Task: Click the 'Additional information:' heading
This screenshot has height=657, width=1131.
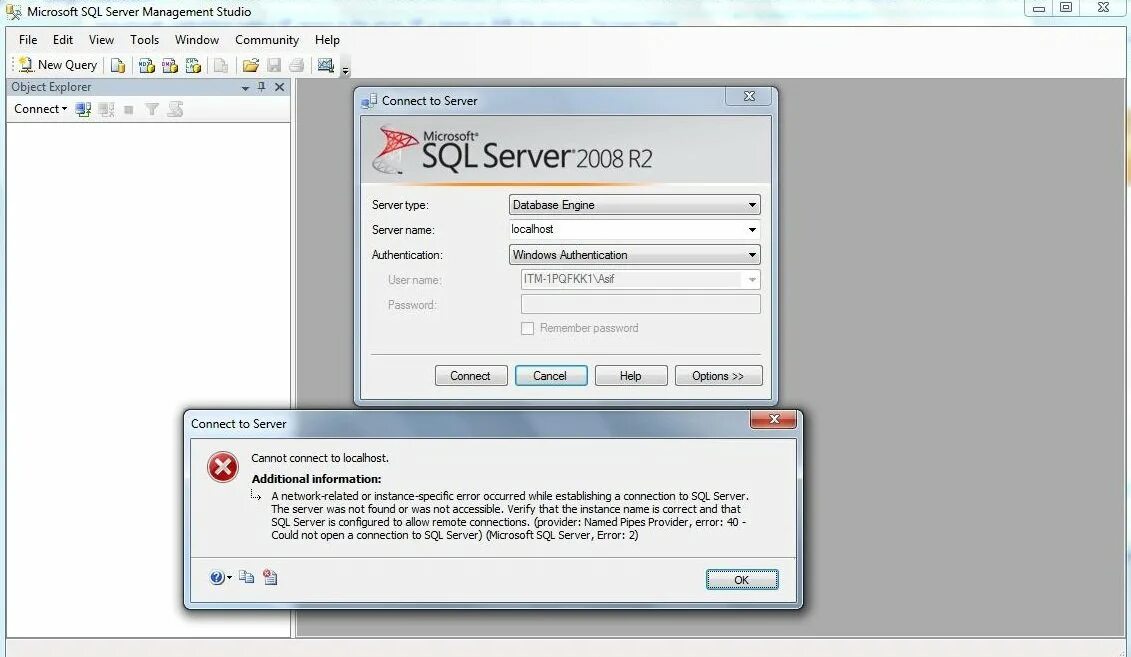Action: coord(317,479)
